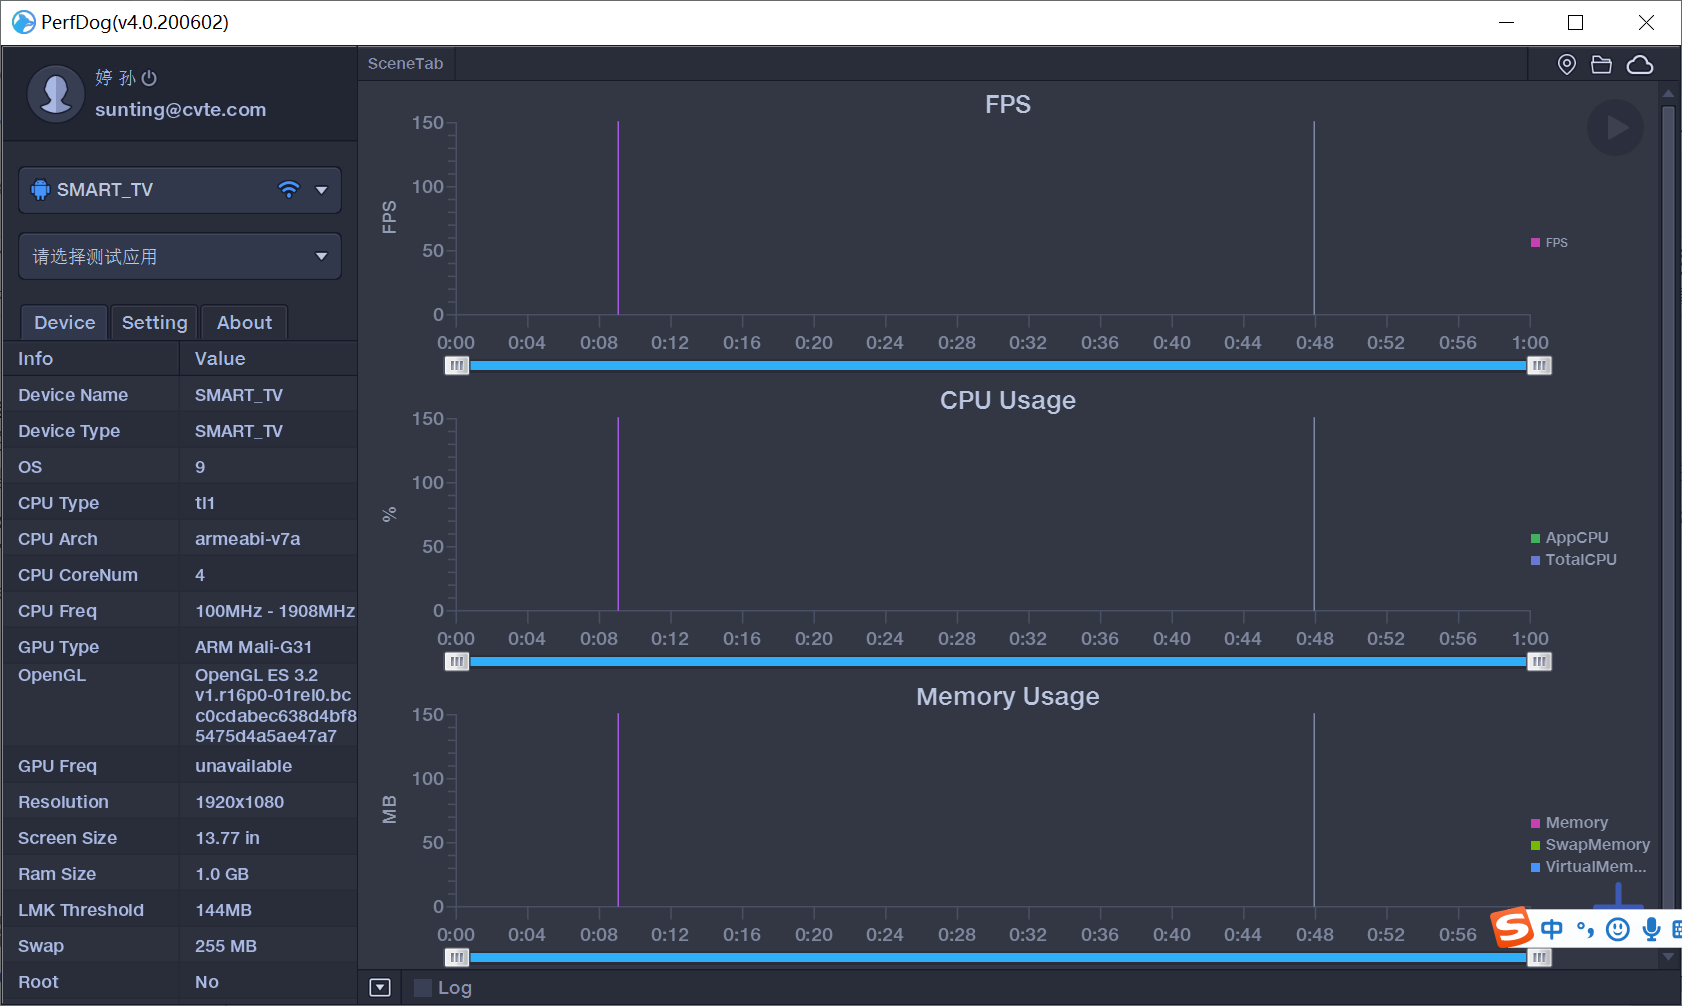Enable the Log checkbox at the bottom
The height and width of the screenshot is (1006, 1682).
click(422, 987)
